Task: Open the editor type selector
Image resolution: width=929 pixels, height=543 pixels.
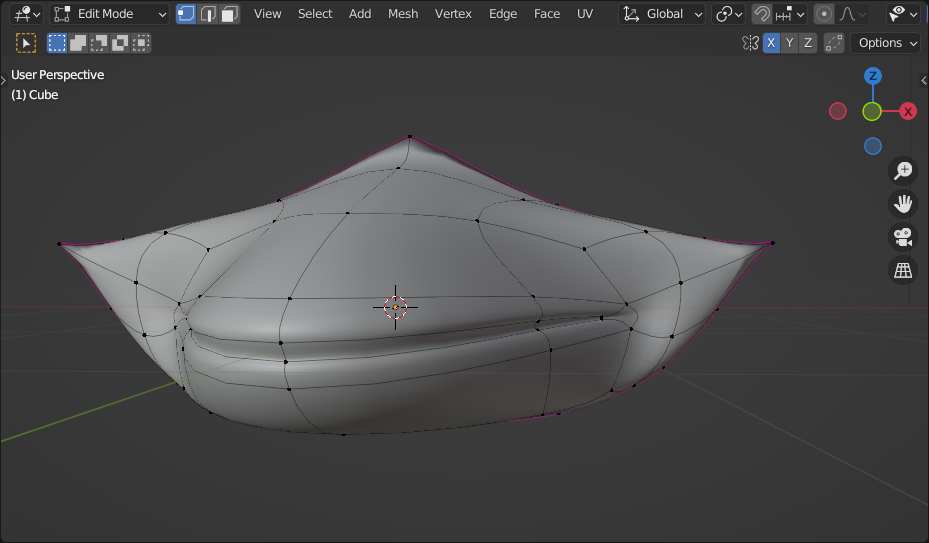Action: coord(27,14)
